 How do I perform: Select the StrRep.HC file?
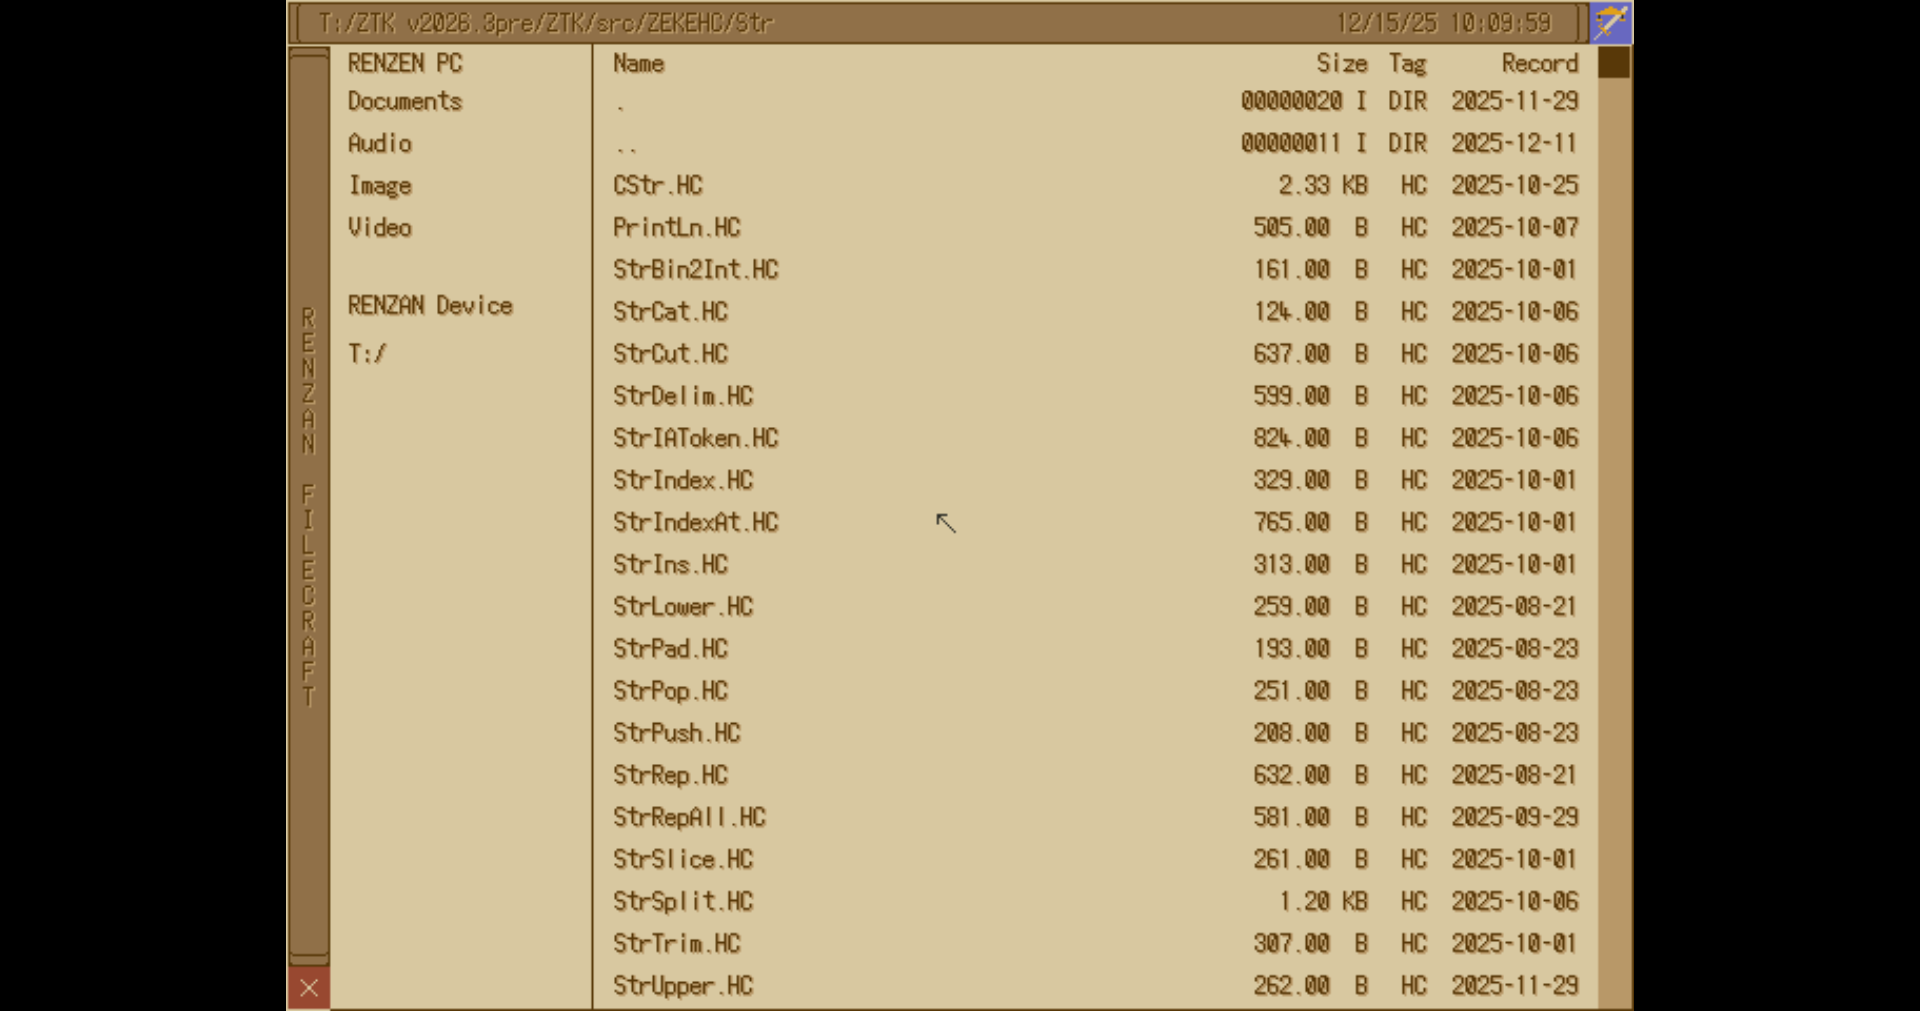(x=1095, y=774)
